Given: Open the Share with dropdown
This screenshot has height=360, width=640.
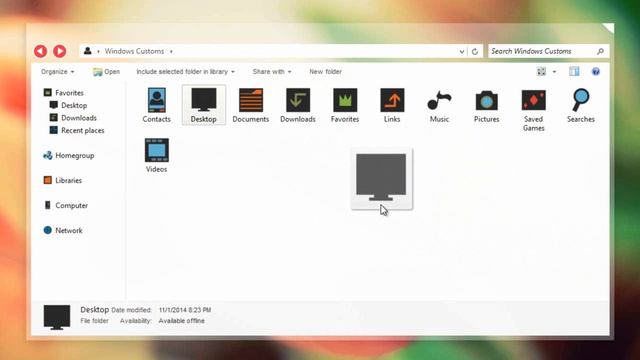Looking at the screenshot, I should (x=272, y=71).
